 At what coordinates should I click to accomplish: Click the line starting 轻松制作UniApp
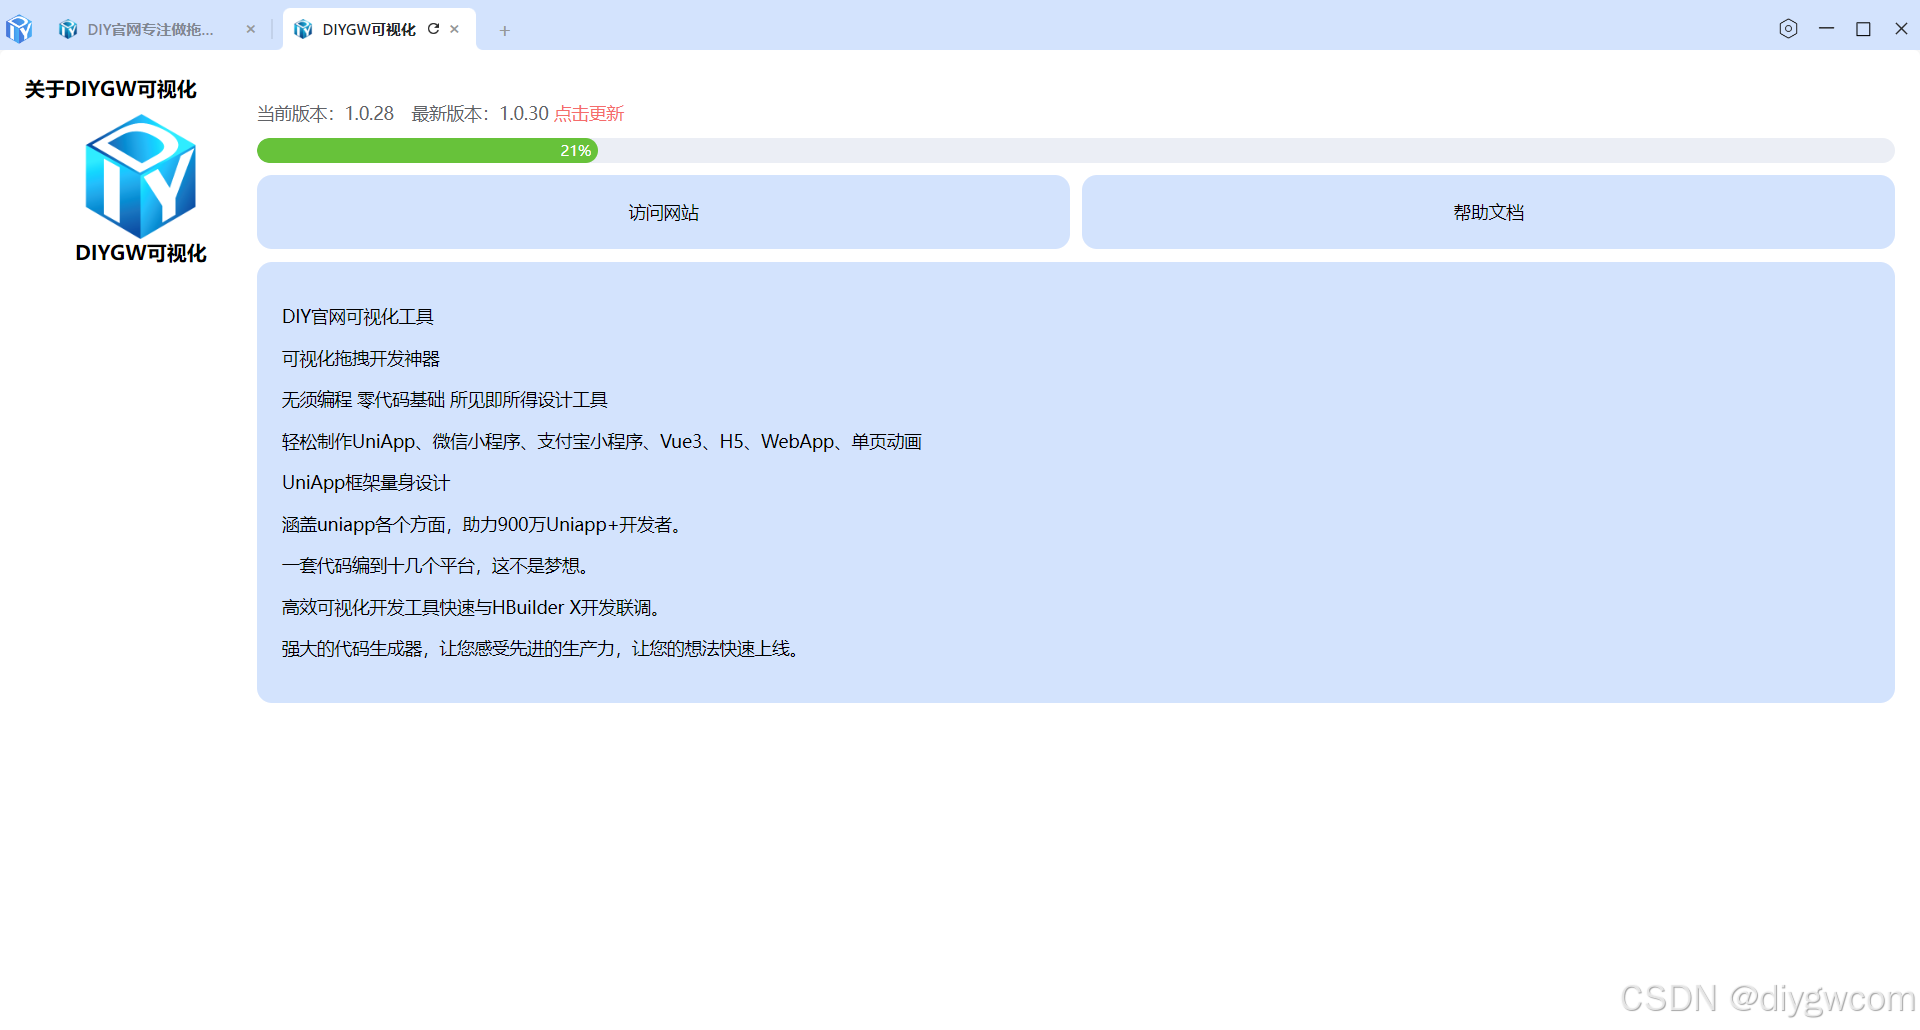(602, 442)
